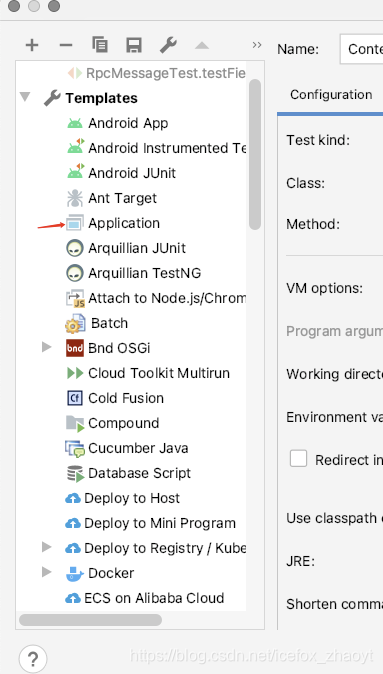Image resolution: width=383 pixels, height=674 pixels.
Task: Click the ECS on Alibaba Cloud icon
Action: [73, 598]
